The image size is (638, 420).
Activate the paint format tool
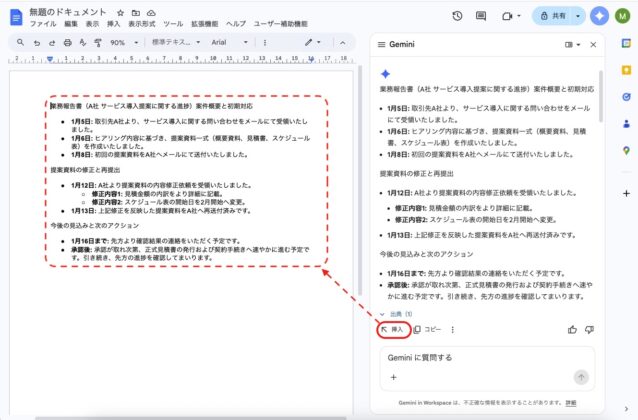[98, 43]
